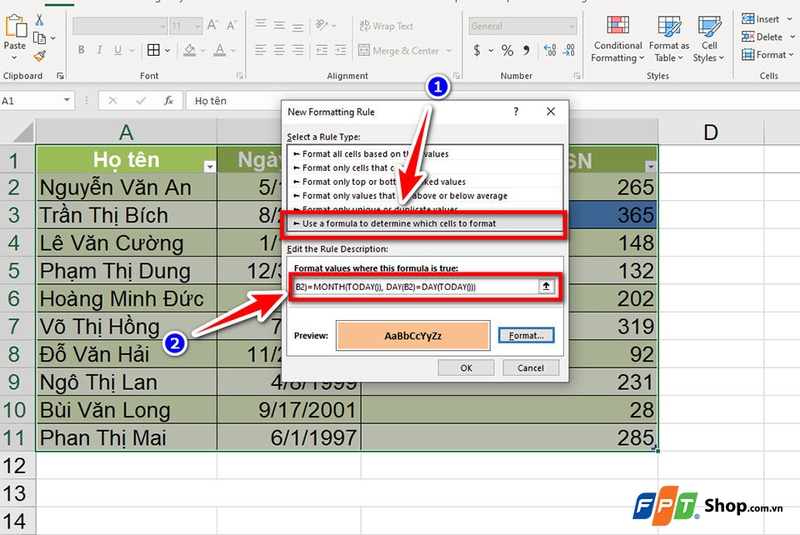Toggle Italic formatting
The image size is (800, 535).
pos(99,50)
